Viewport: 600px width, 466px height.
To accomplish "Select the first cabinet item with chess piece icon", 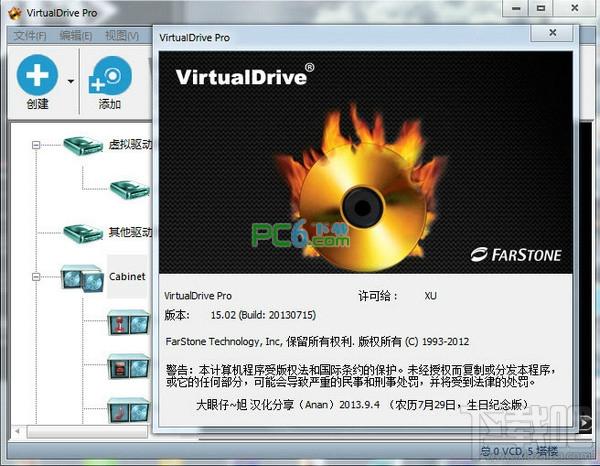I will pos(128,323).
